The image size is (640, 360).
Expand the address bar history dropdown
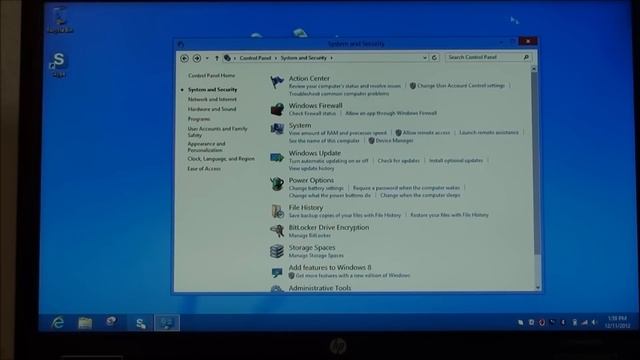pos(424,58)
